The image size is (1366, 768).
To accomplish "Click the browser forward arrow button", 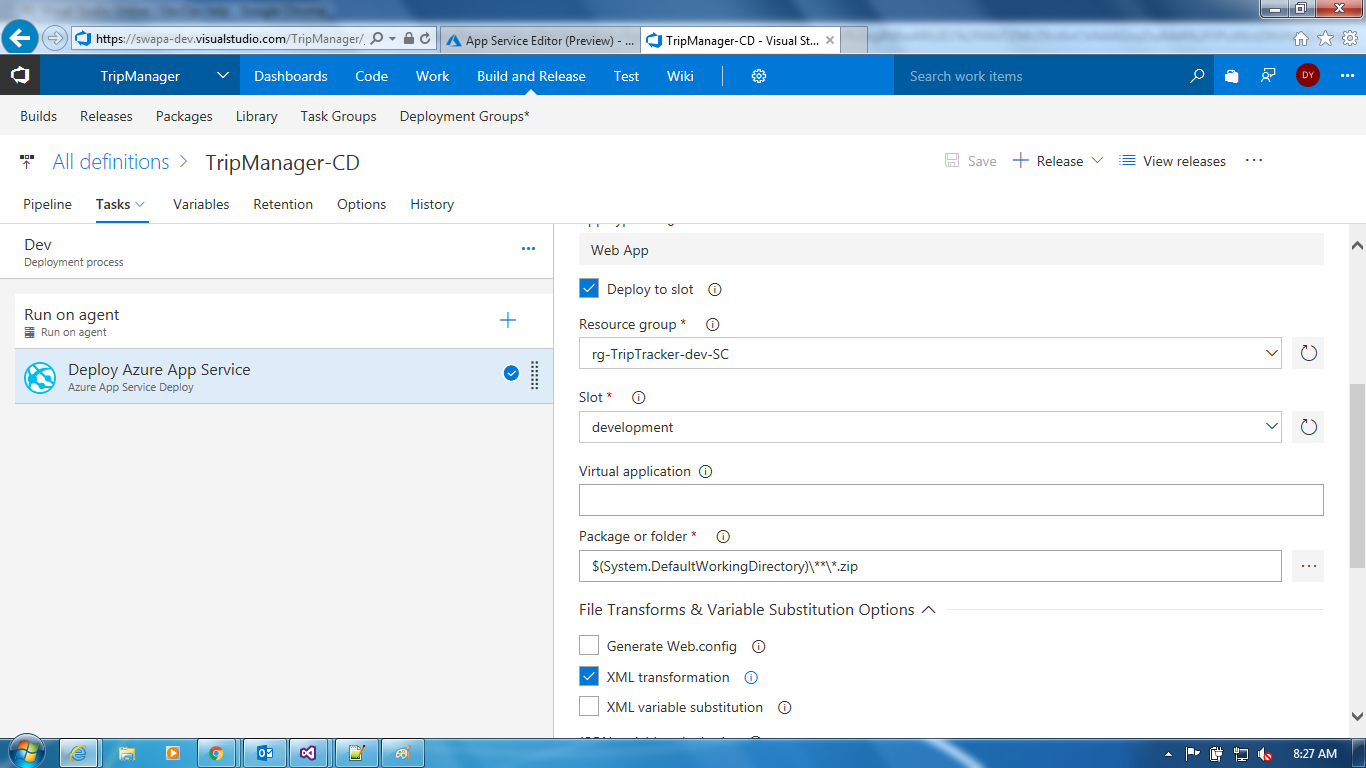I will tap(55, 38).
